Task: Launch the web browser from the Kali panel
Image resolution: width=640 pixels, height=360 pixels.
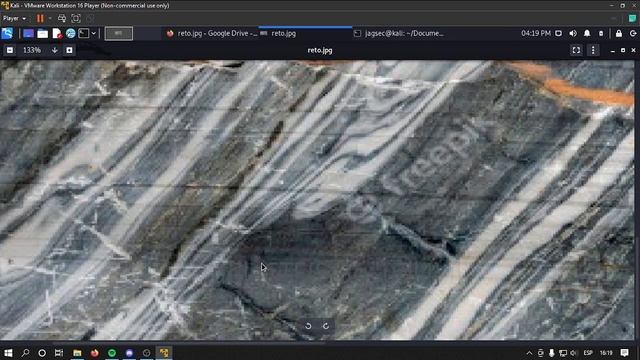Action: coord(71,33)
